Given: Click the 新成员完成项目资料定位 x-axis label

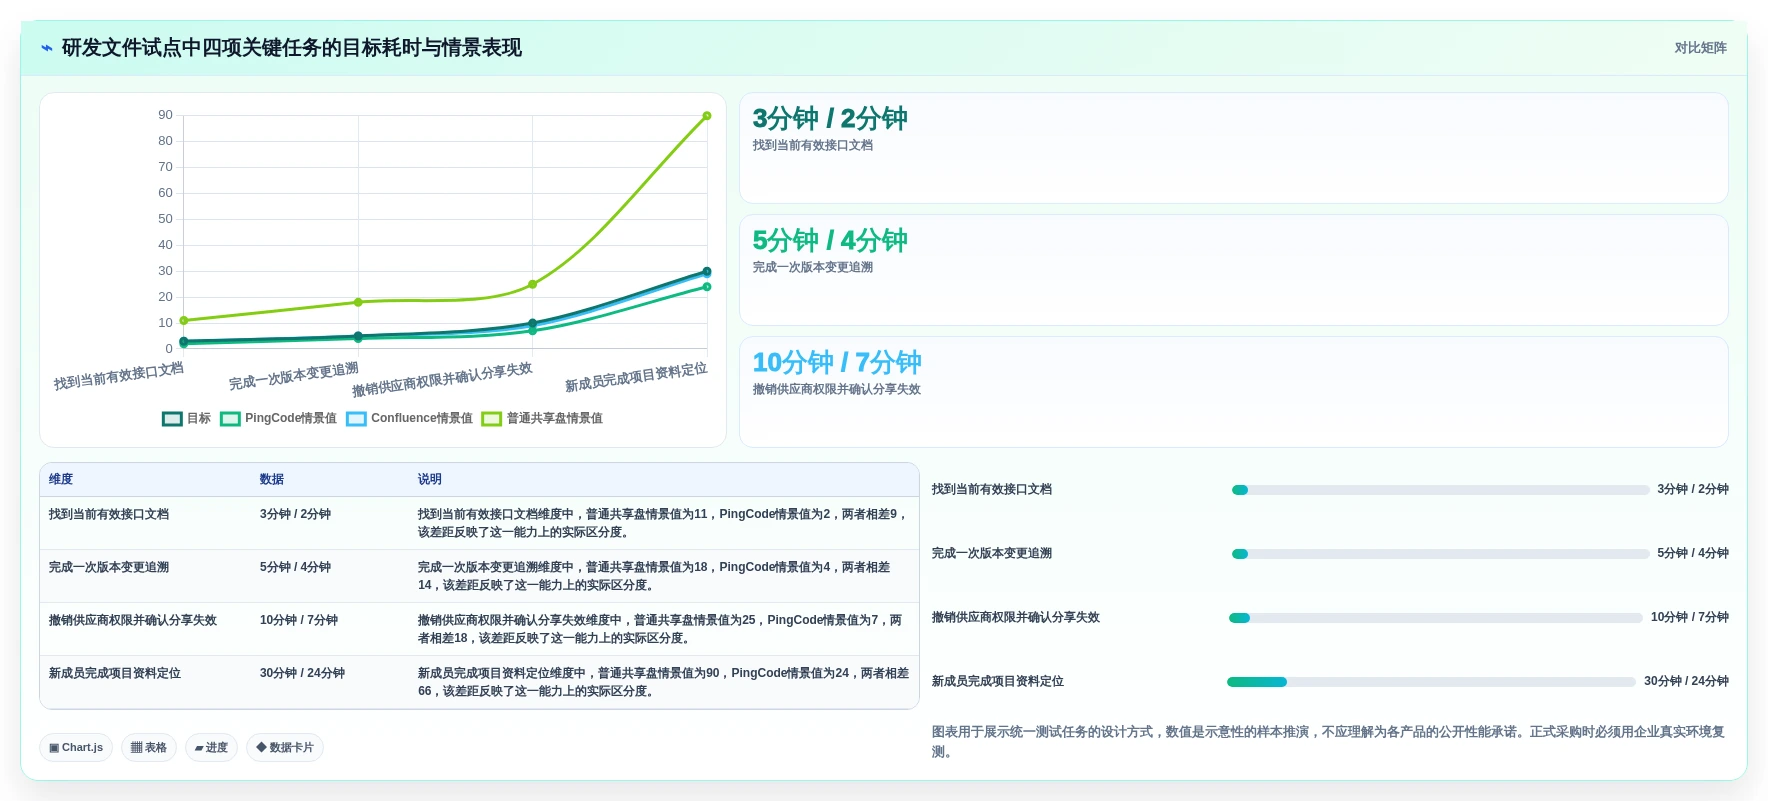Looking at the screenshot, I should [x=636, y=377].
